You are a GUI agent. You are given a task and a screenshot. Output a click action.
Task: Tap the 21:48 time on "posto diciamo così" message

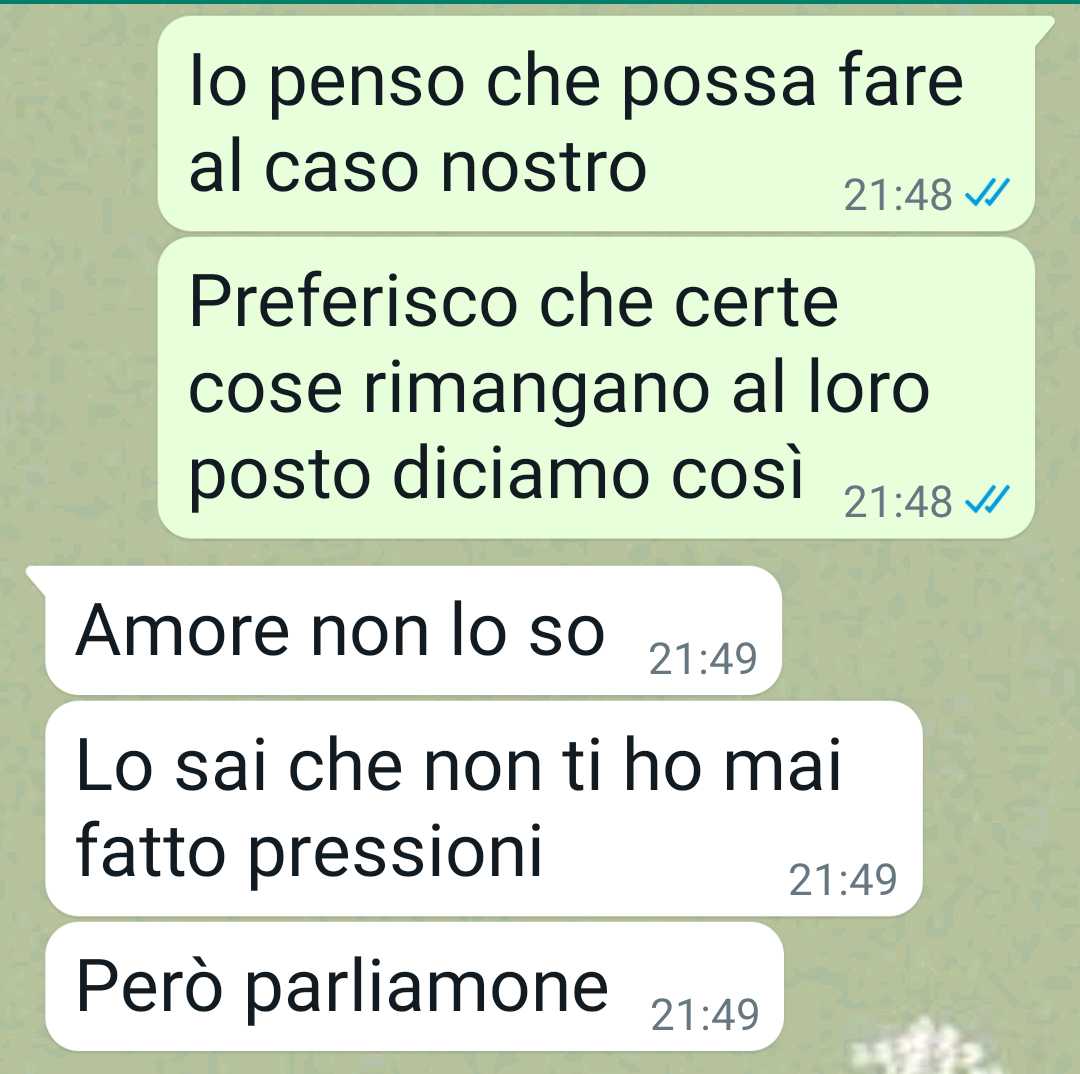tap(897, 502)
